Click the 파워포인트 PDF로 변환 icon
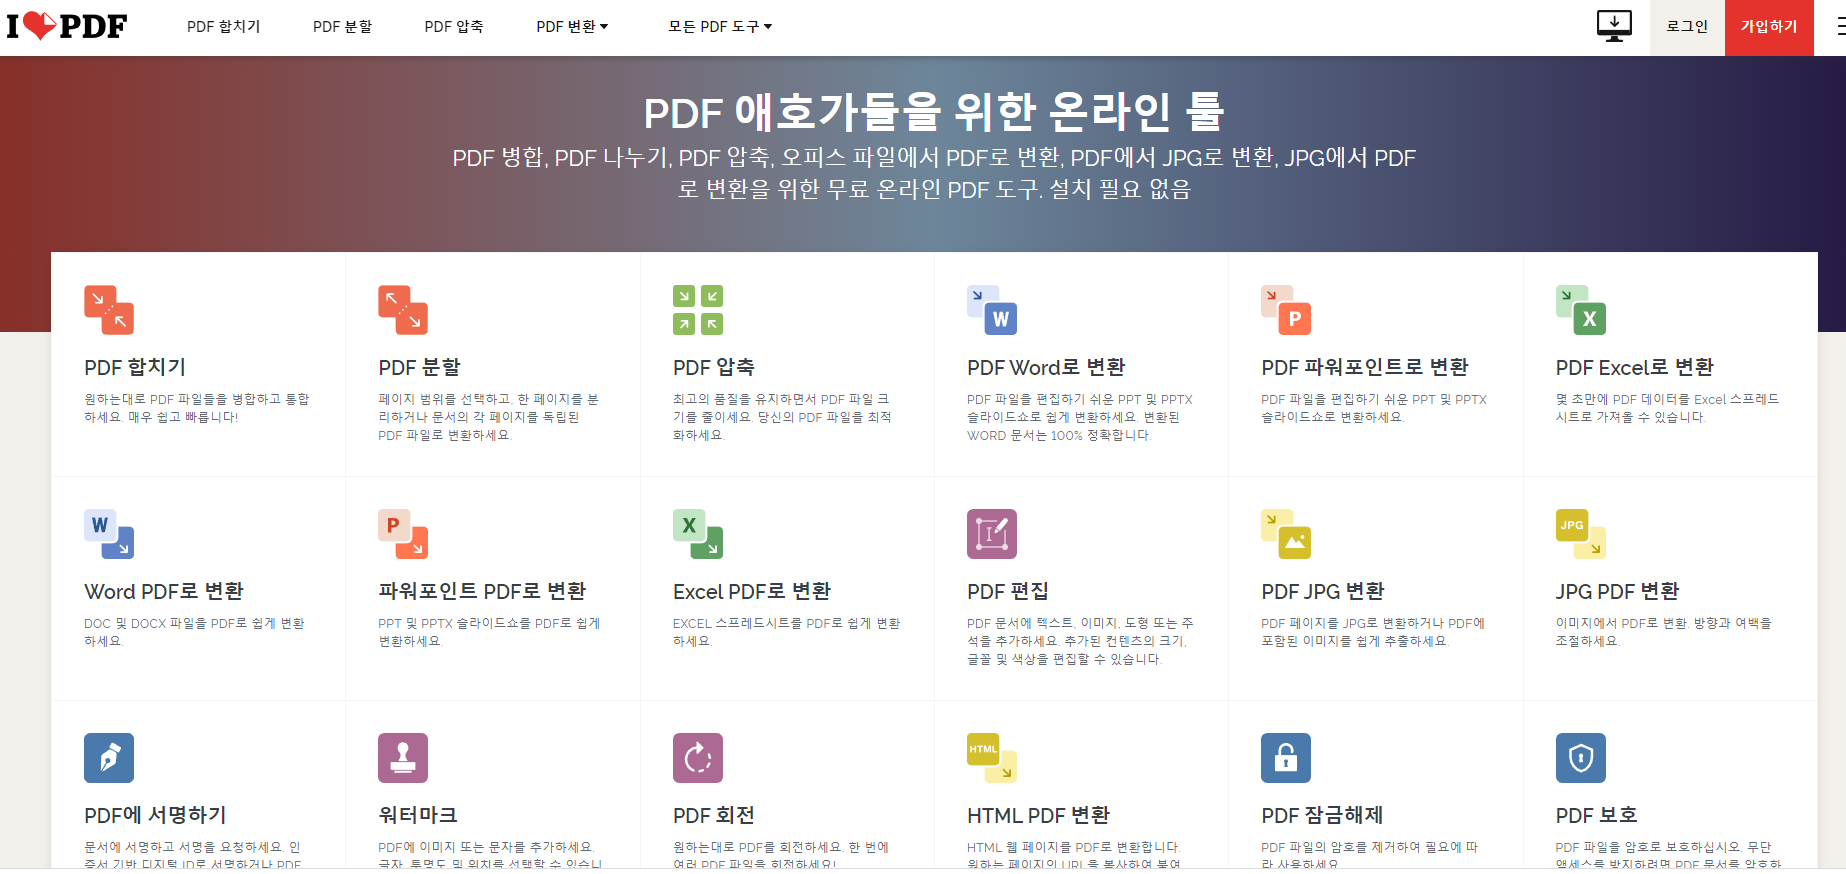 403,534
